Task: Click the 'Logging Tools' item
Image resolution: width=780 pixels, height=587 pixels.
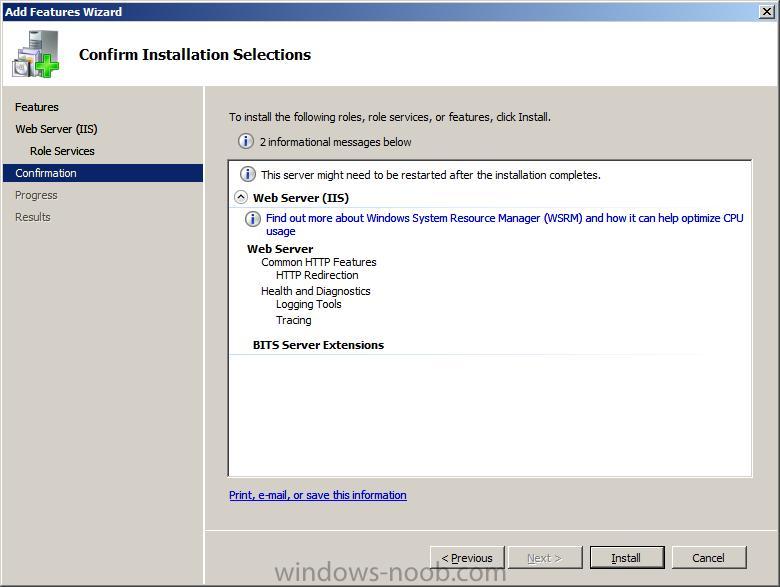Action: coord(309,304)
